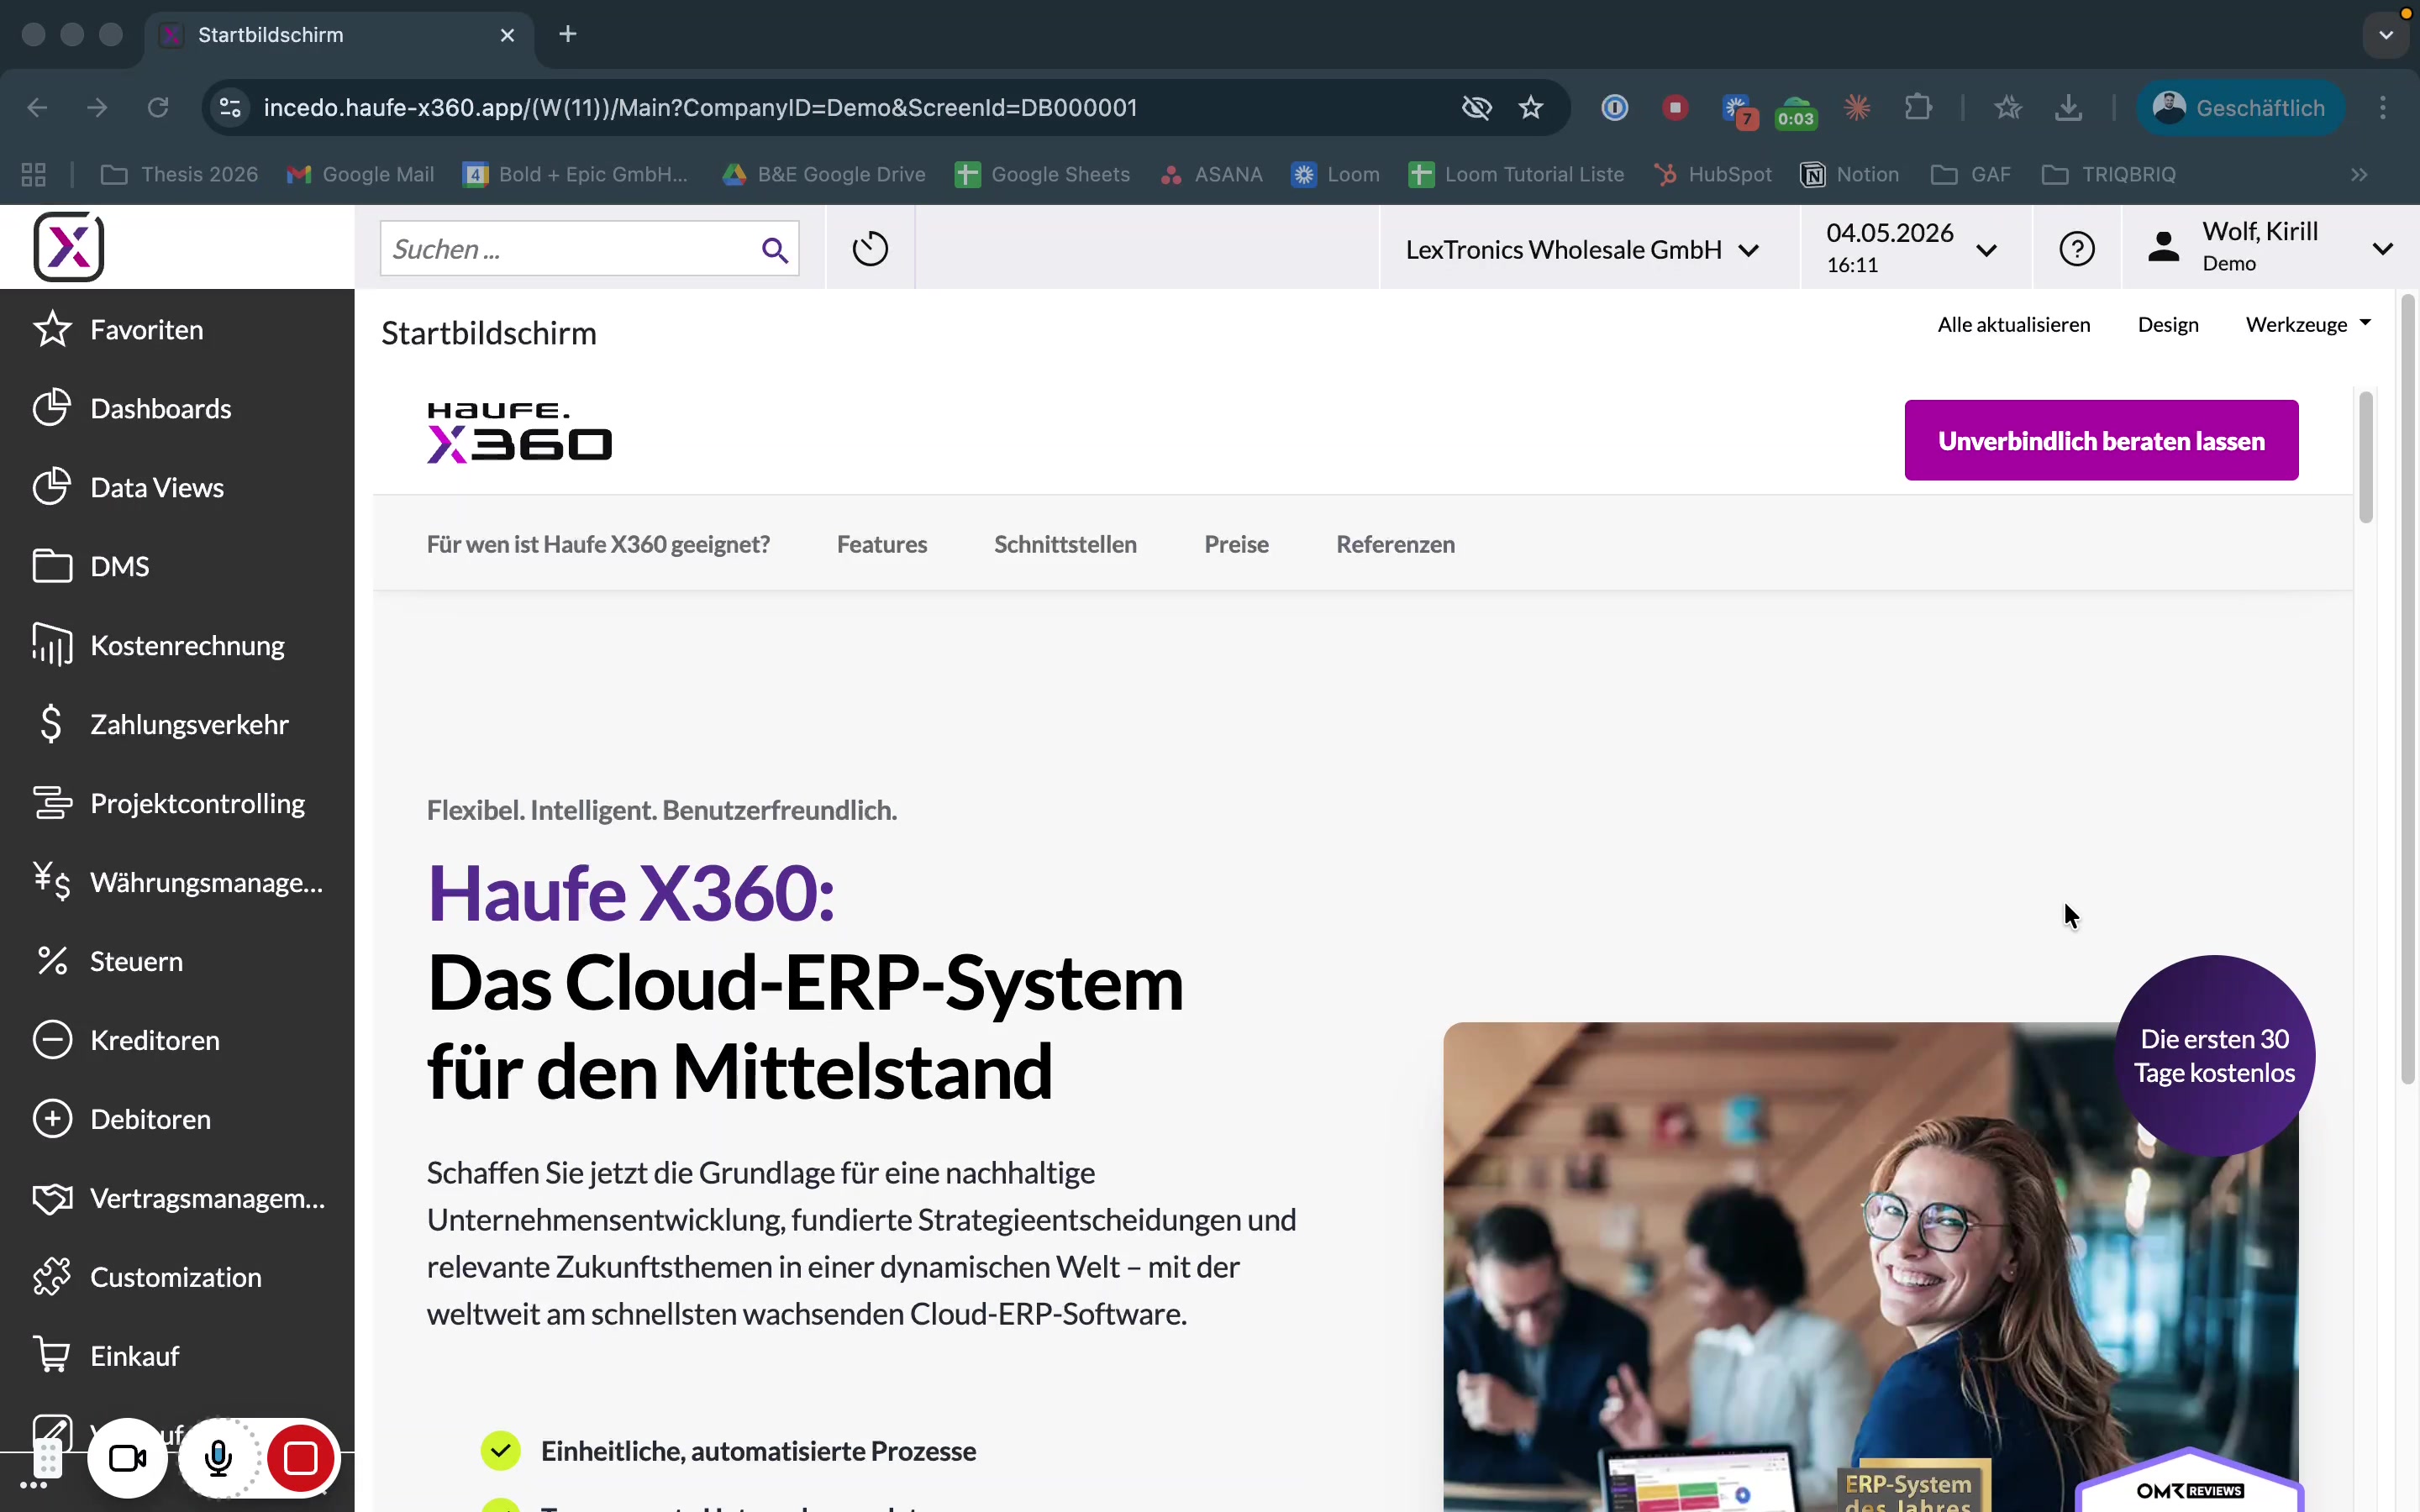Go to the Schnittstellen section tab
Screen dimensions: 2420x1512
1065,544
